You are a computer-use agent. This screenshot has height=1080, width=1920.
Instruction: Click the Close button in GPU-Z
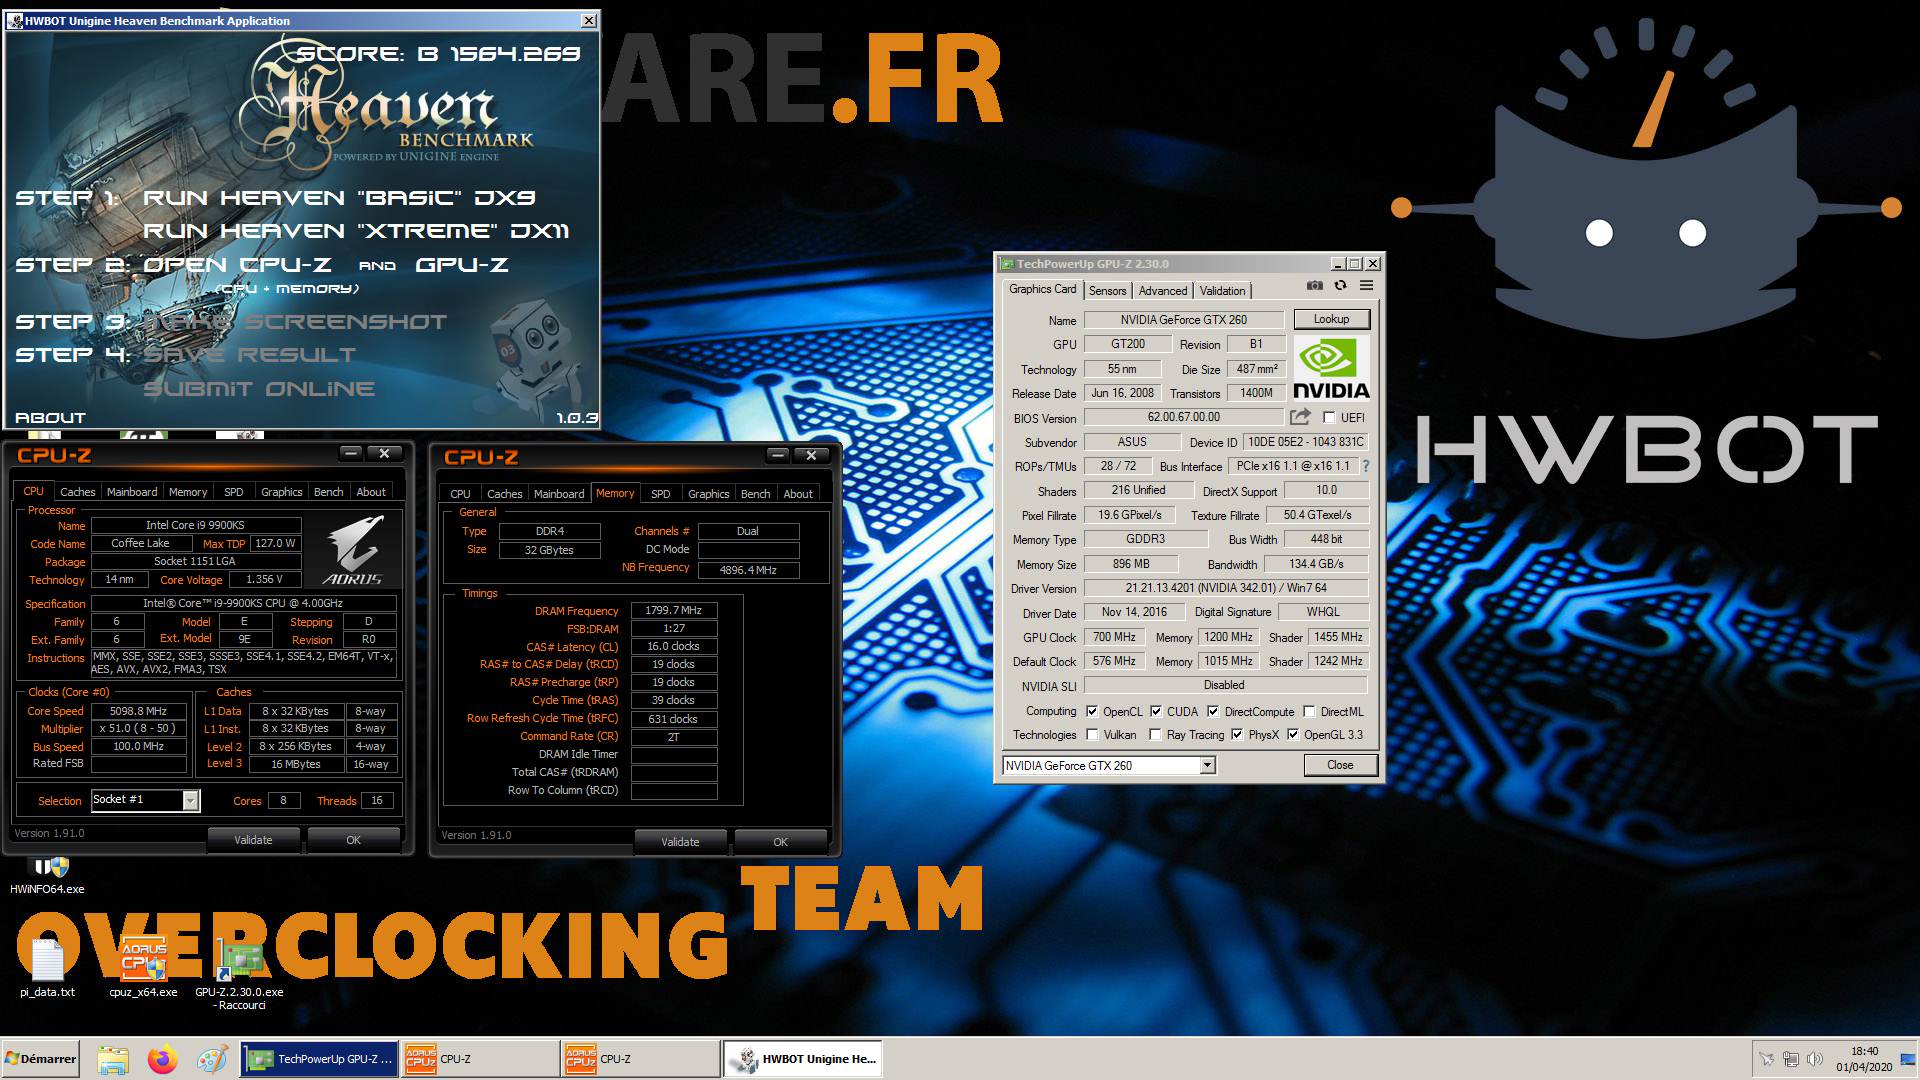click(x=1340, y=765)
